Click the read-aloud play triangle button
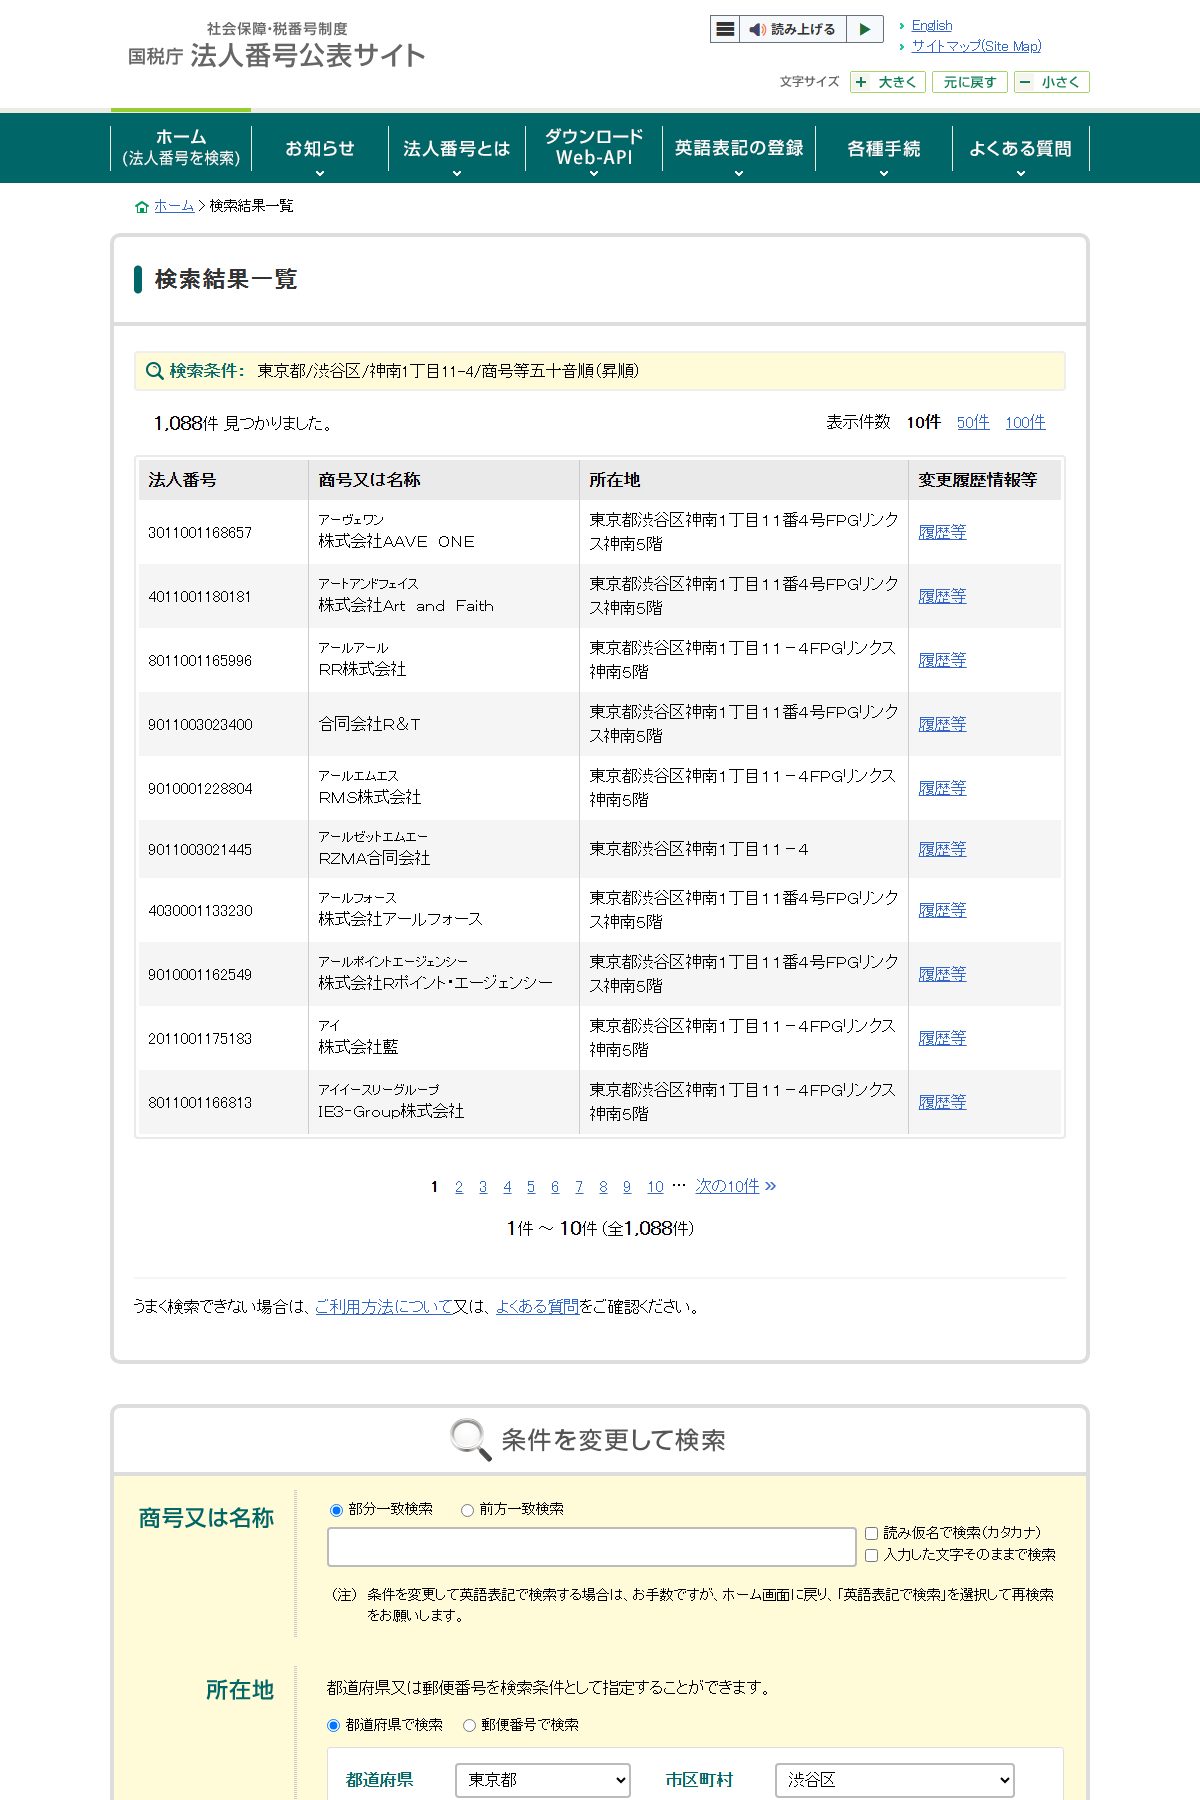The width and height of the screenshot is (1200, 1800). point(865,29)
